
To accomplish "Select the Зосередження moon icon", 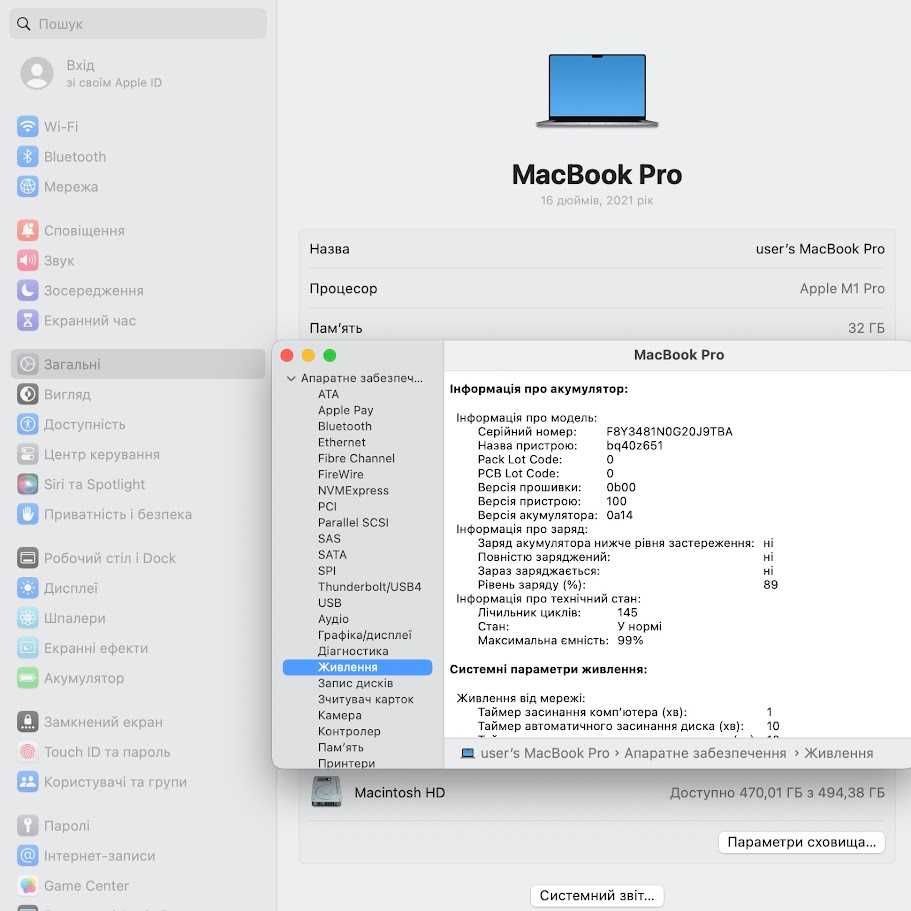I will [27, 290].
